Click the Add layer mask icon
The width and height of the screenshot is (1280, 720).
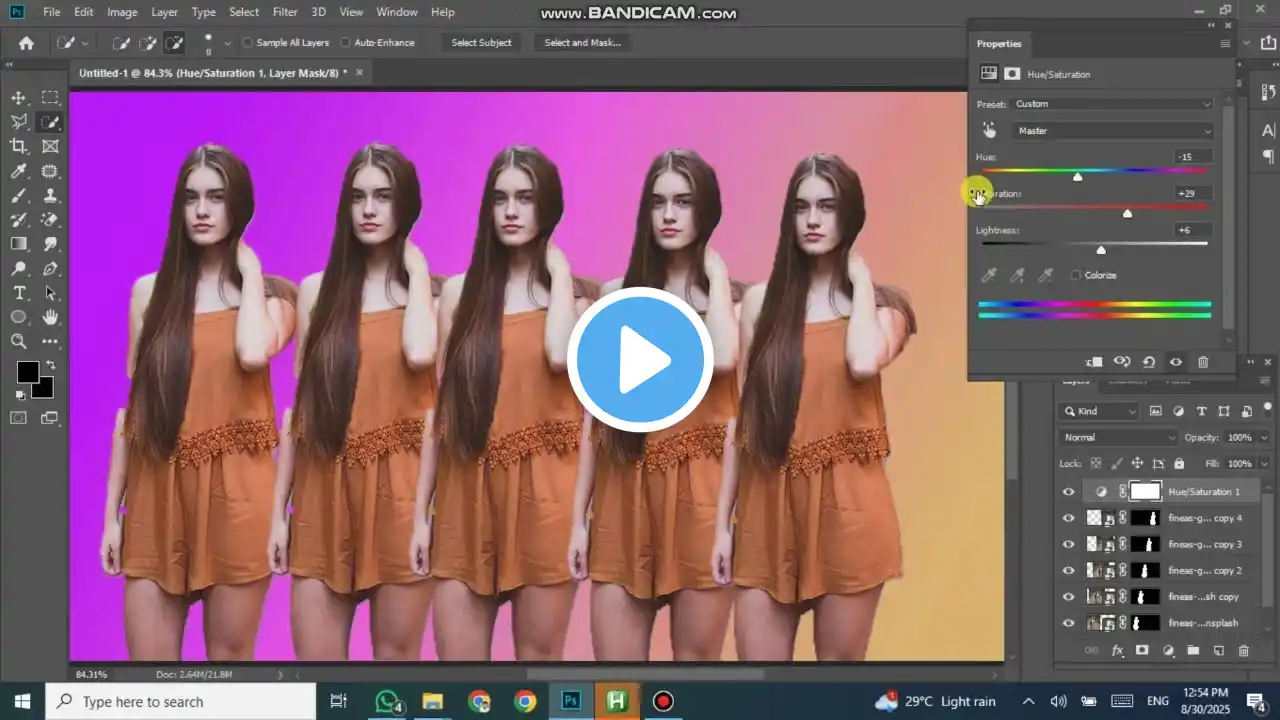pyautogui.click(x=1142, y=651)
